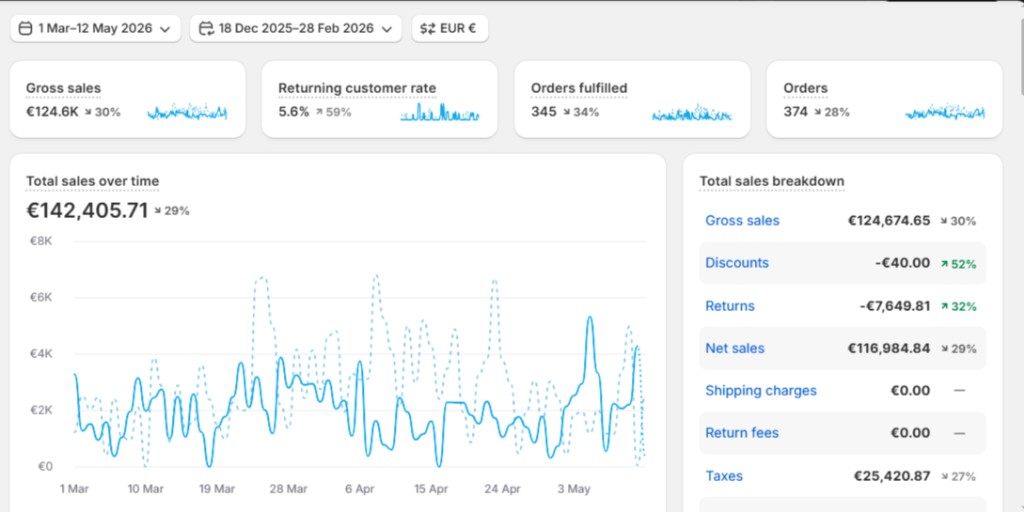Click the Returning customer rate sparkline

440,112
